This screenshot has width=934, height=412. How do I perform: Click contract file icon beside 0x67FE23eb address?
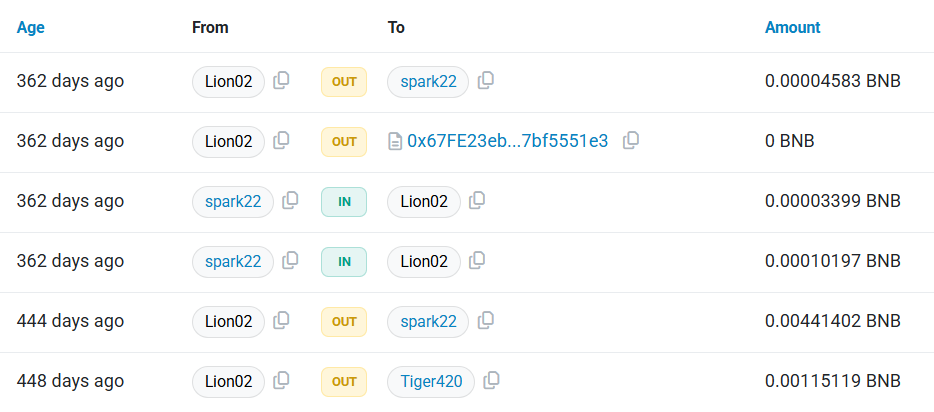(395, 142)
